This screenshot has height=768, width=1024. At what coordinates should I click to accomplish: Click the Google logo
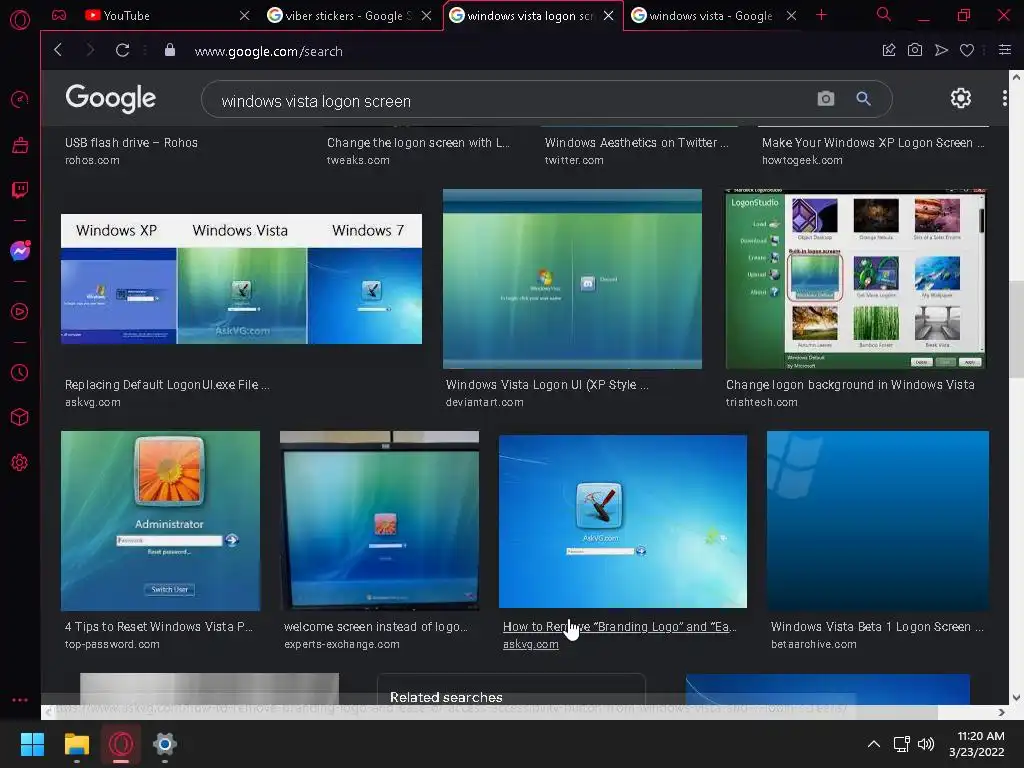(x=110, y=99)
